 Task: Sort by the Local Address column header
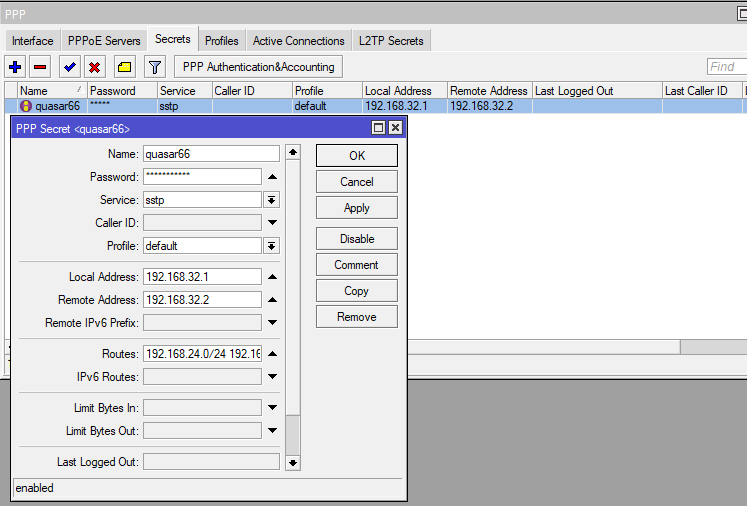click(x=405, y=91)
